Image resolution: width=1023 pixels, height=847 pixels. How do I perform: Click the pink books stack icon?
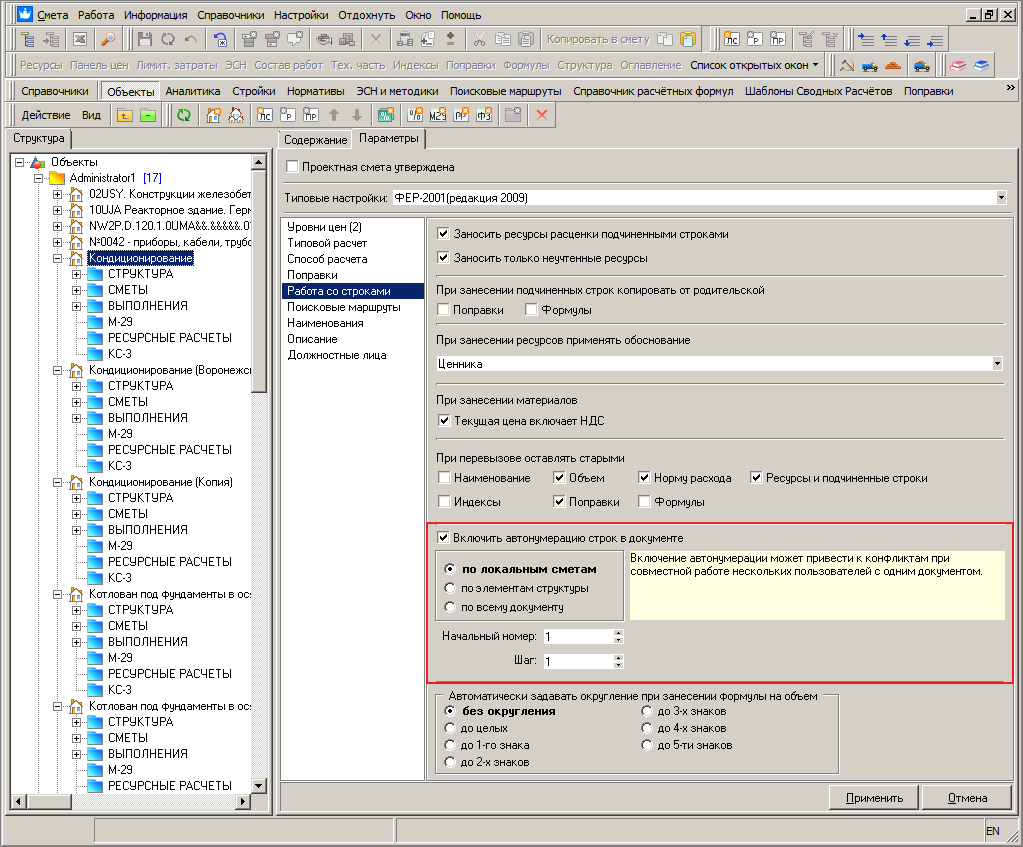click(957, 65)
